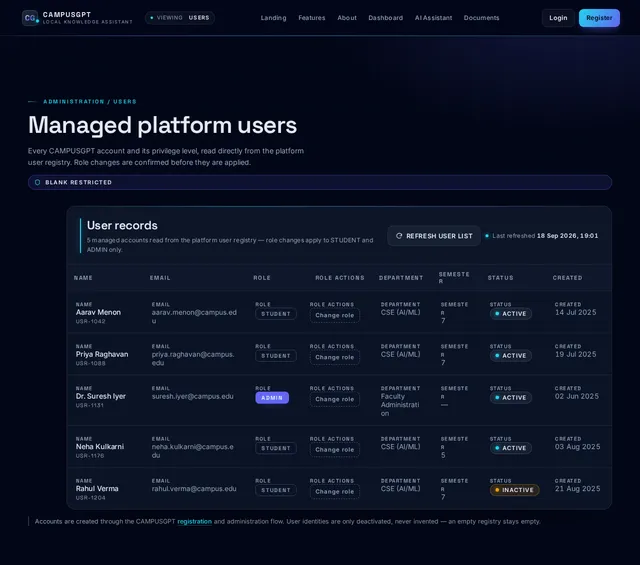Click the Faculty Administration department cell
The width and height of the screenshot is (640, 565).
pos(400,405)
